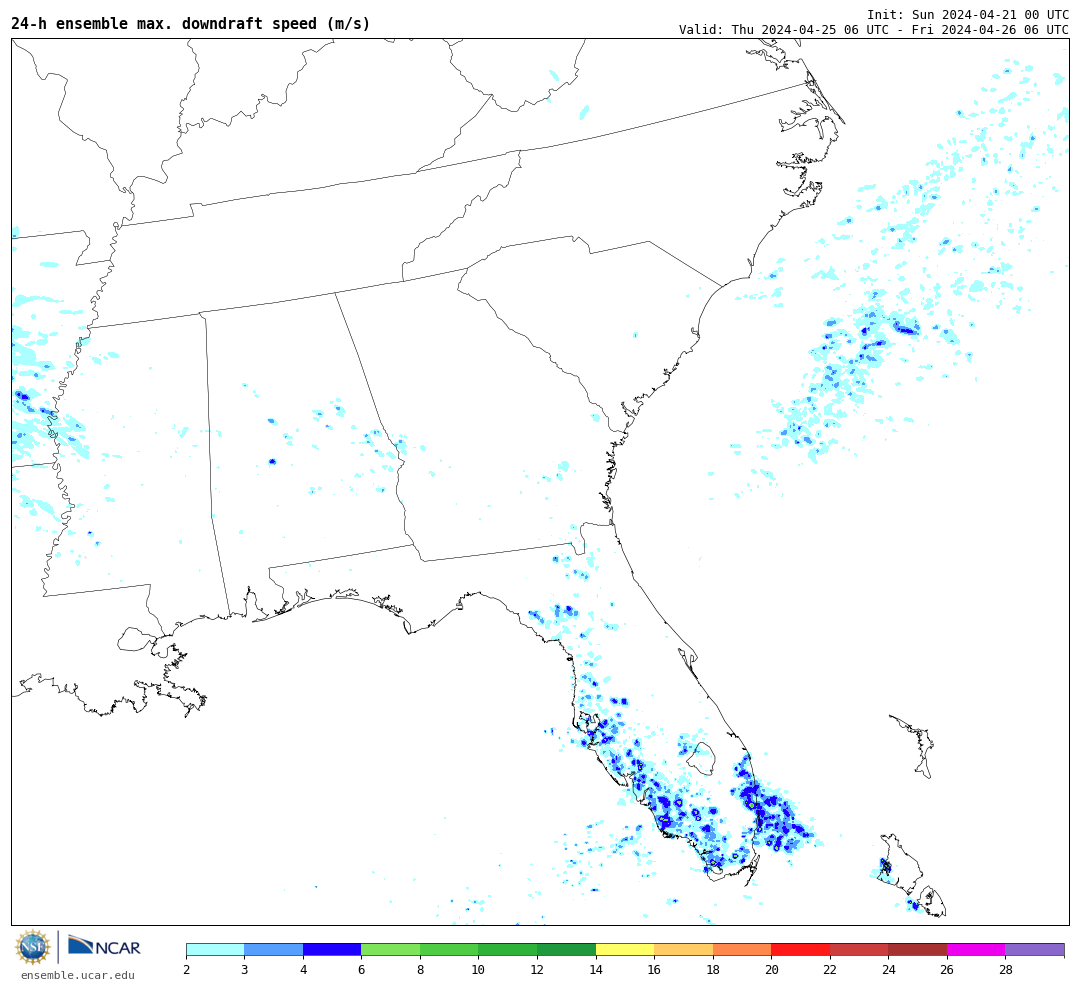Click the 16–18 m/s light orange swatch
This screenshot has height=988, width=1080.
(x=683, y=949)
